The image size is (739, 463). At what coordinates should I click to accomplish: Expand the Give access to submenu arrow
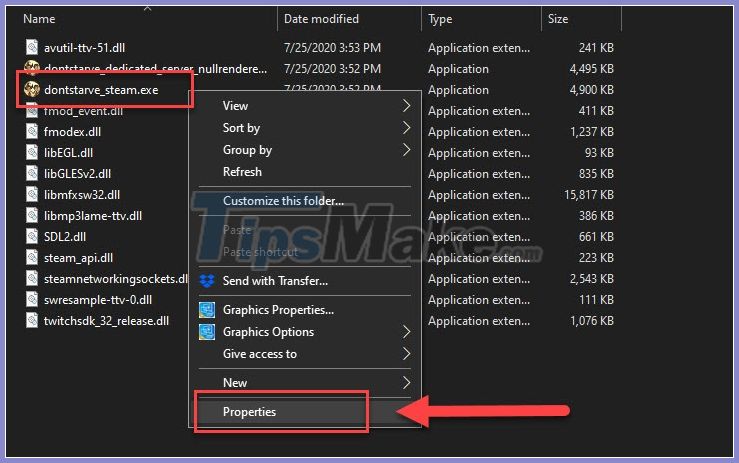(406, 354)
